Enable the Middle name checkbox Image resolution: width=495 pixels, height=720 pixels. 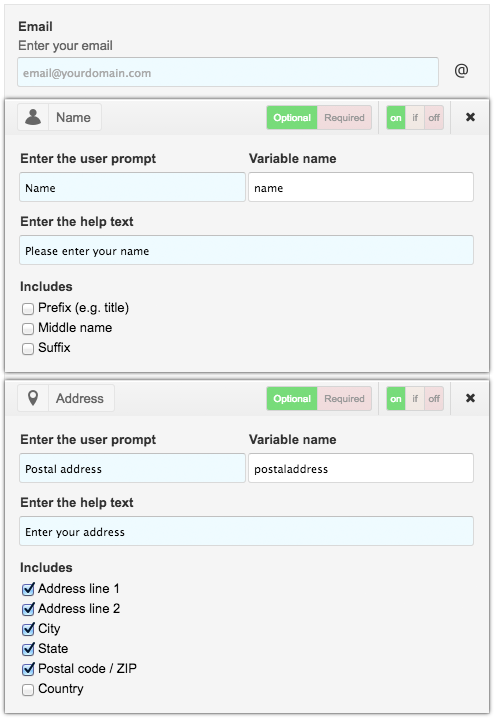click(28, 329)
